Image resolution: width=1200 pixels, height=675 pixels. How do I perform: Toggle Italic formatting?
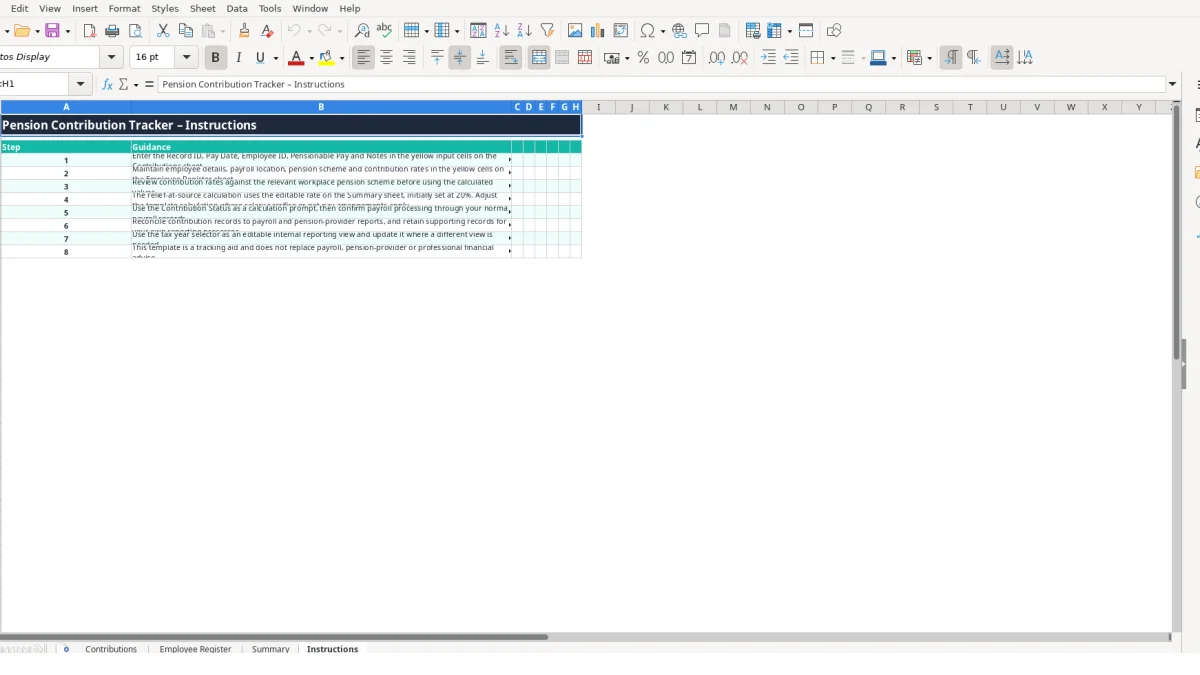(x=238, y=58)
